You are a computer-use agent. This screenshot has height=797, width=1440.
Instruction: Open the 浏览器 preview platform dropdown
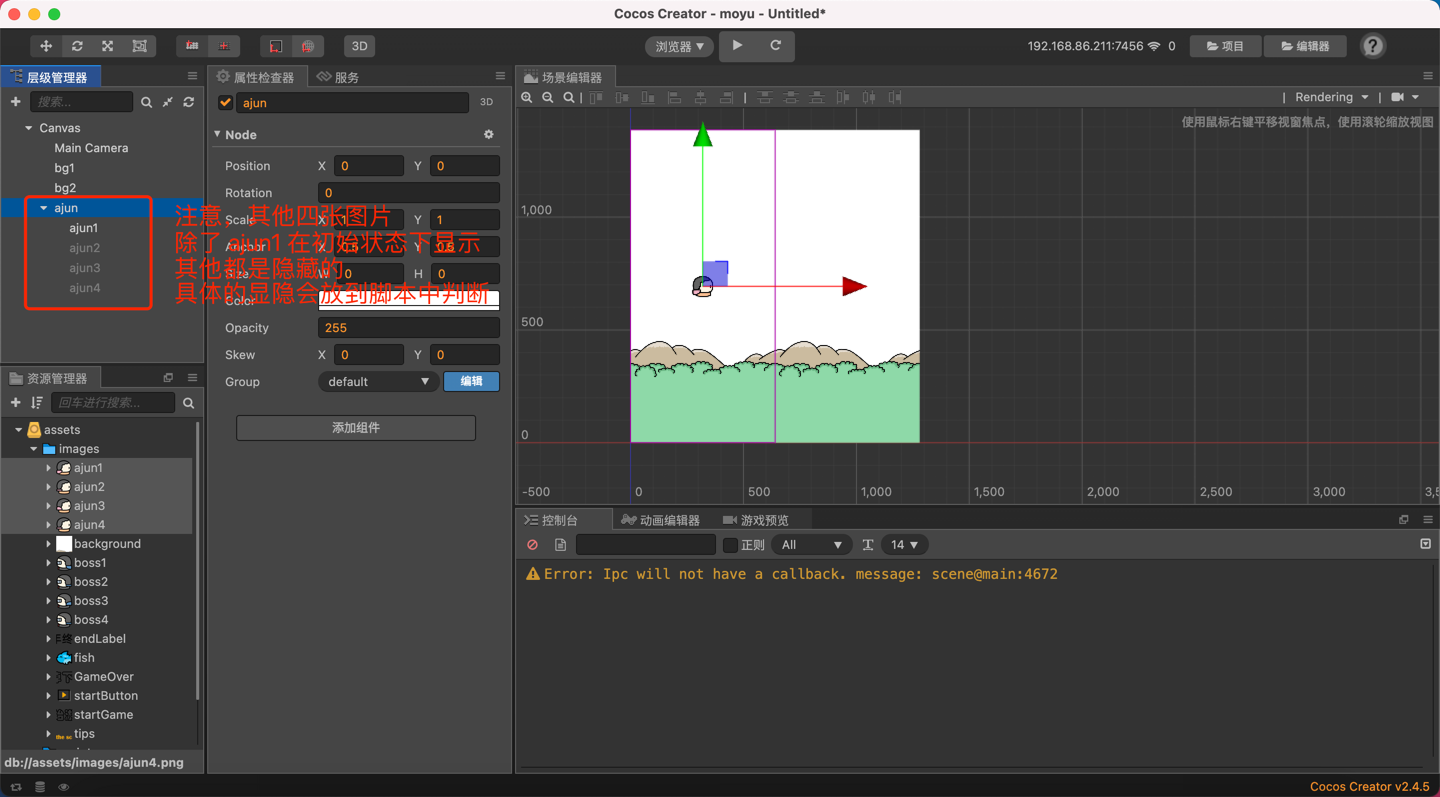pos(680,46)
